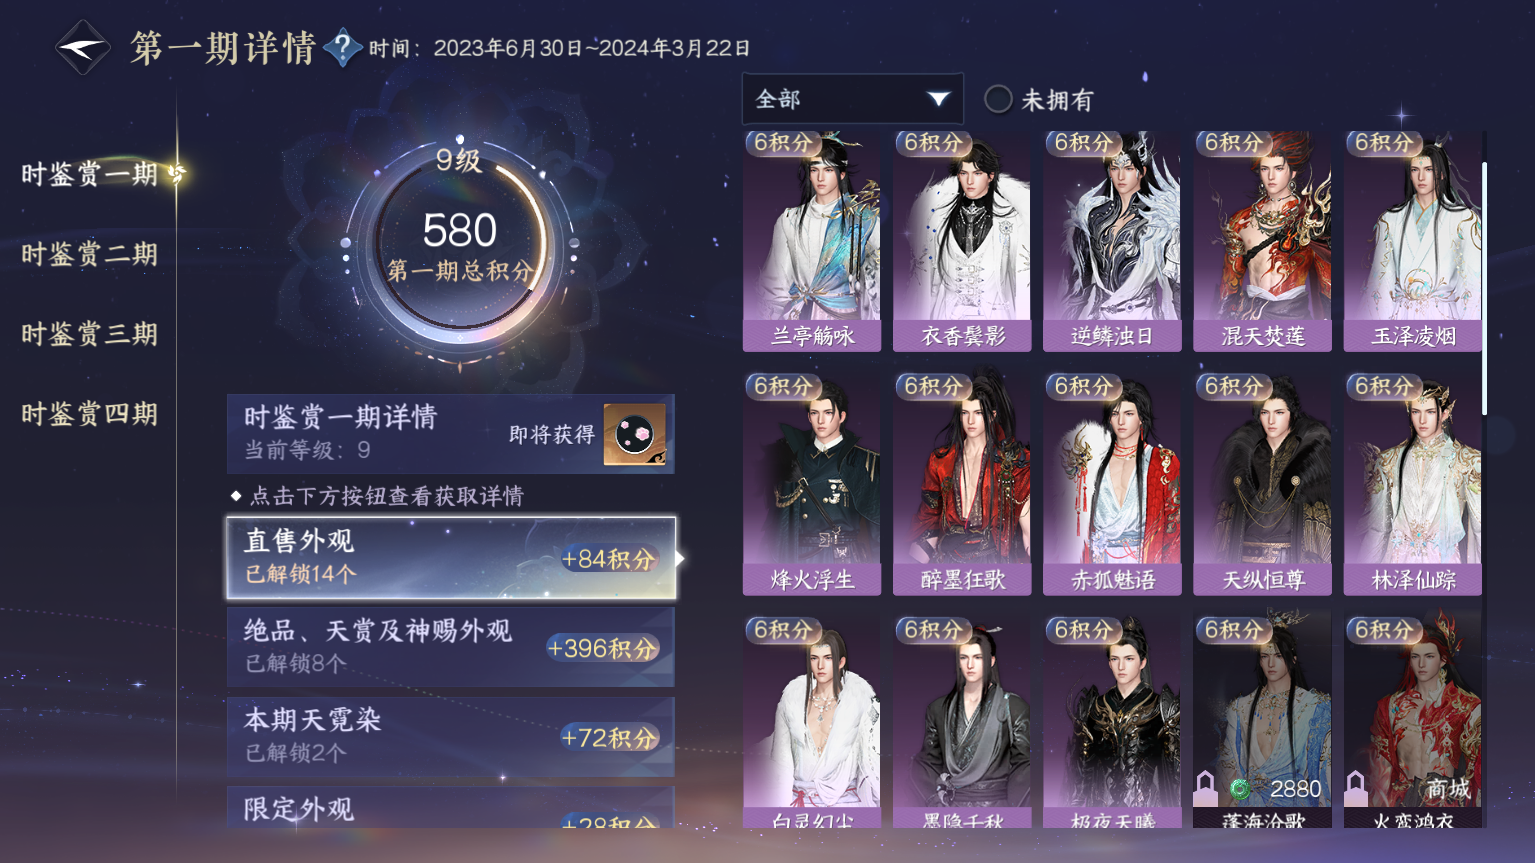Click the dropdown triangle arrow next to 全部
The width and height of the screenshot is (1535, 863).
click(x=937, y=99)
